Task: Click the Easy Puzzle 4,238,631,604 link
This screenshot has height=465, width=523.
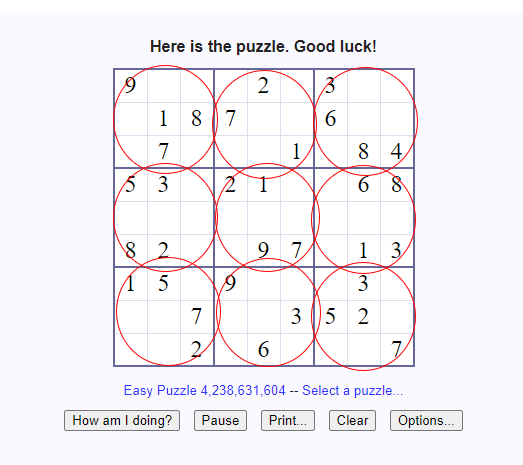Action: 204,390
